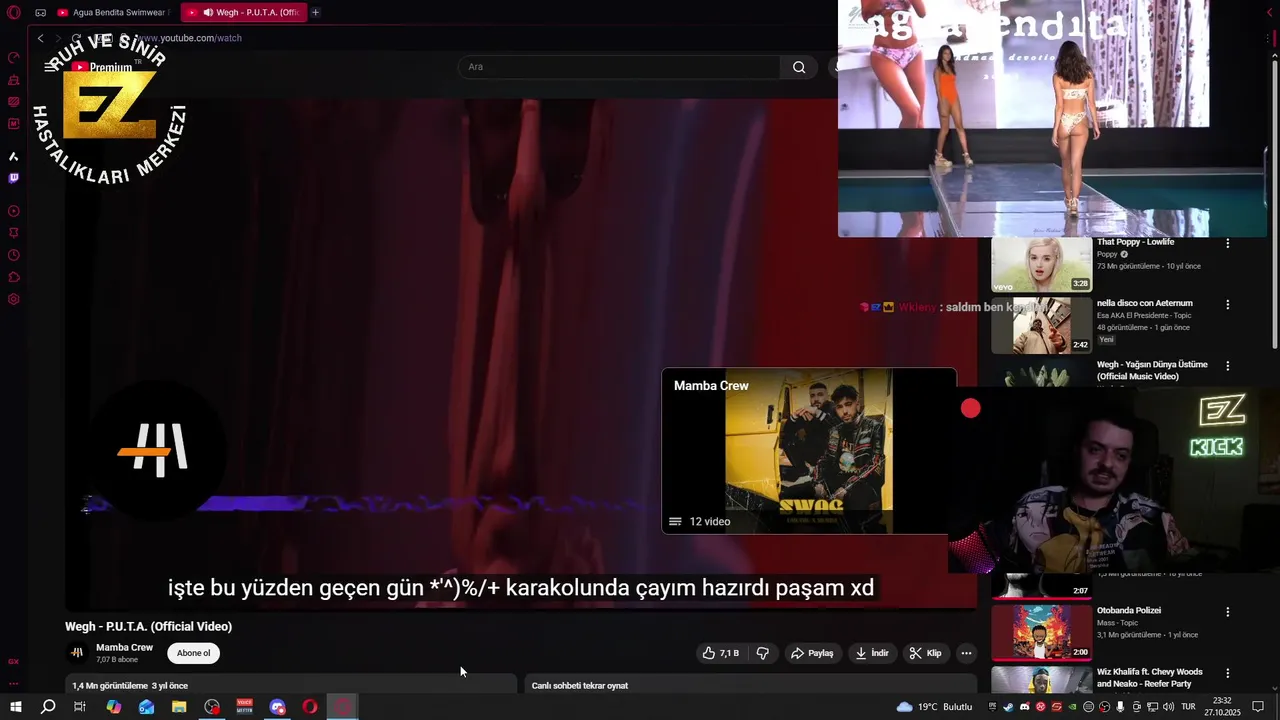Open Voicemeeter from the taskbar
Screen dimensions: 1280x720
(x=245, y=707)
